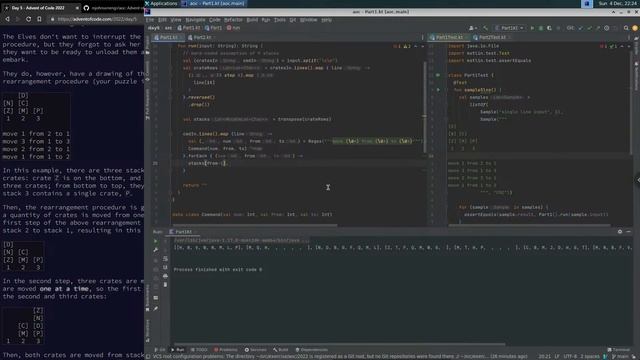Select Day 5 Advent of Code browser tab
This screenshot has height=360, width=640.
pos(40,8)
